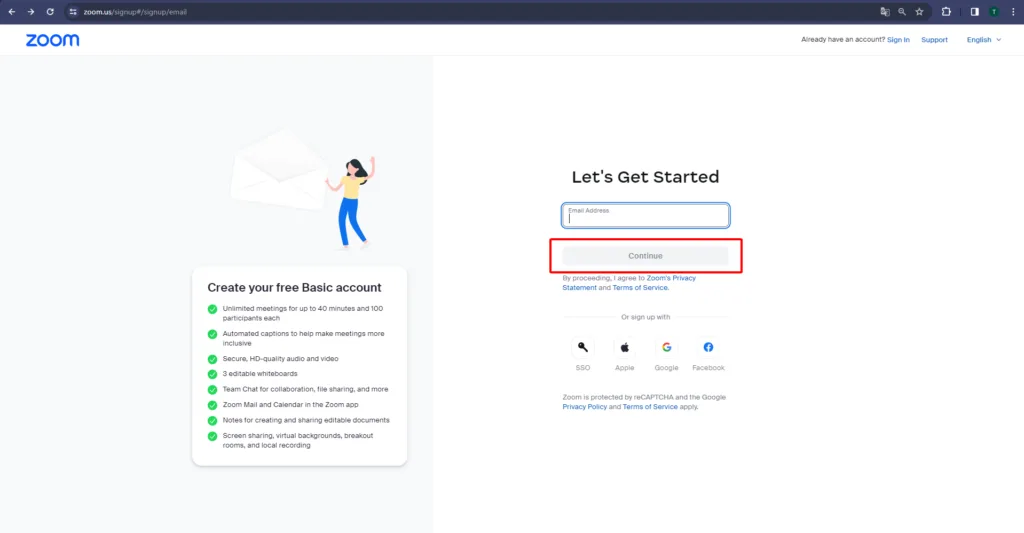
Task: Click the translate page icon
Action: coord(885,12)
